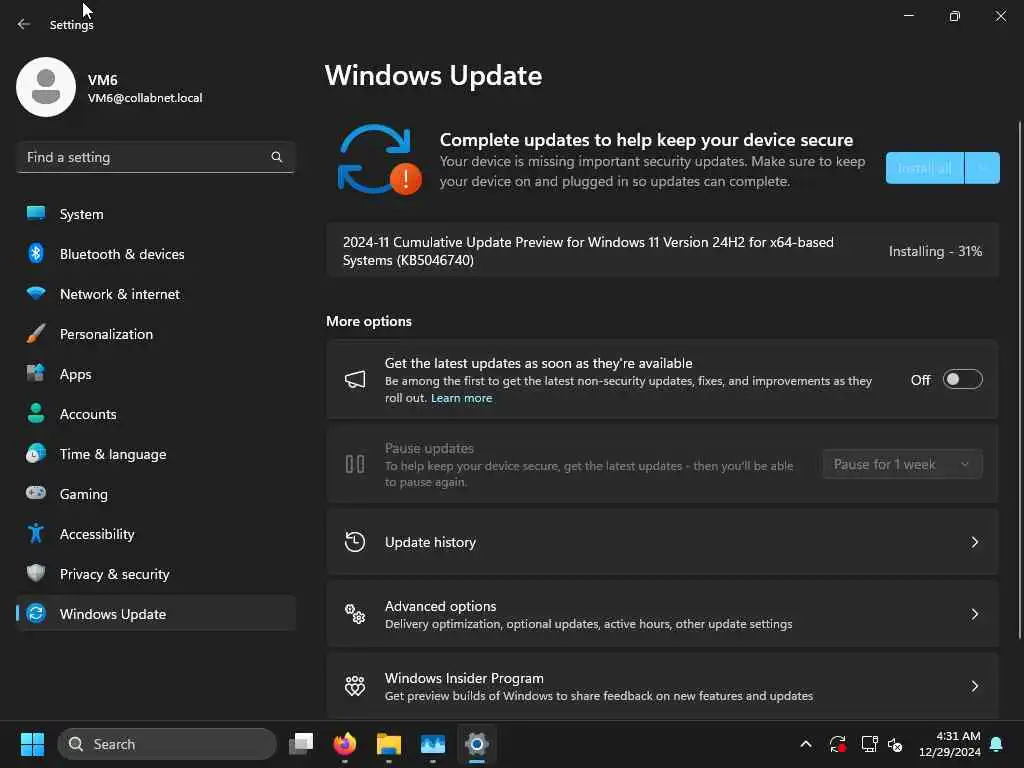The height and width of the screenshot is (768, 1024).
Task: Expand Update history chevron
Action: click(974, 542)
